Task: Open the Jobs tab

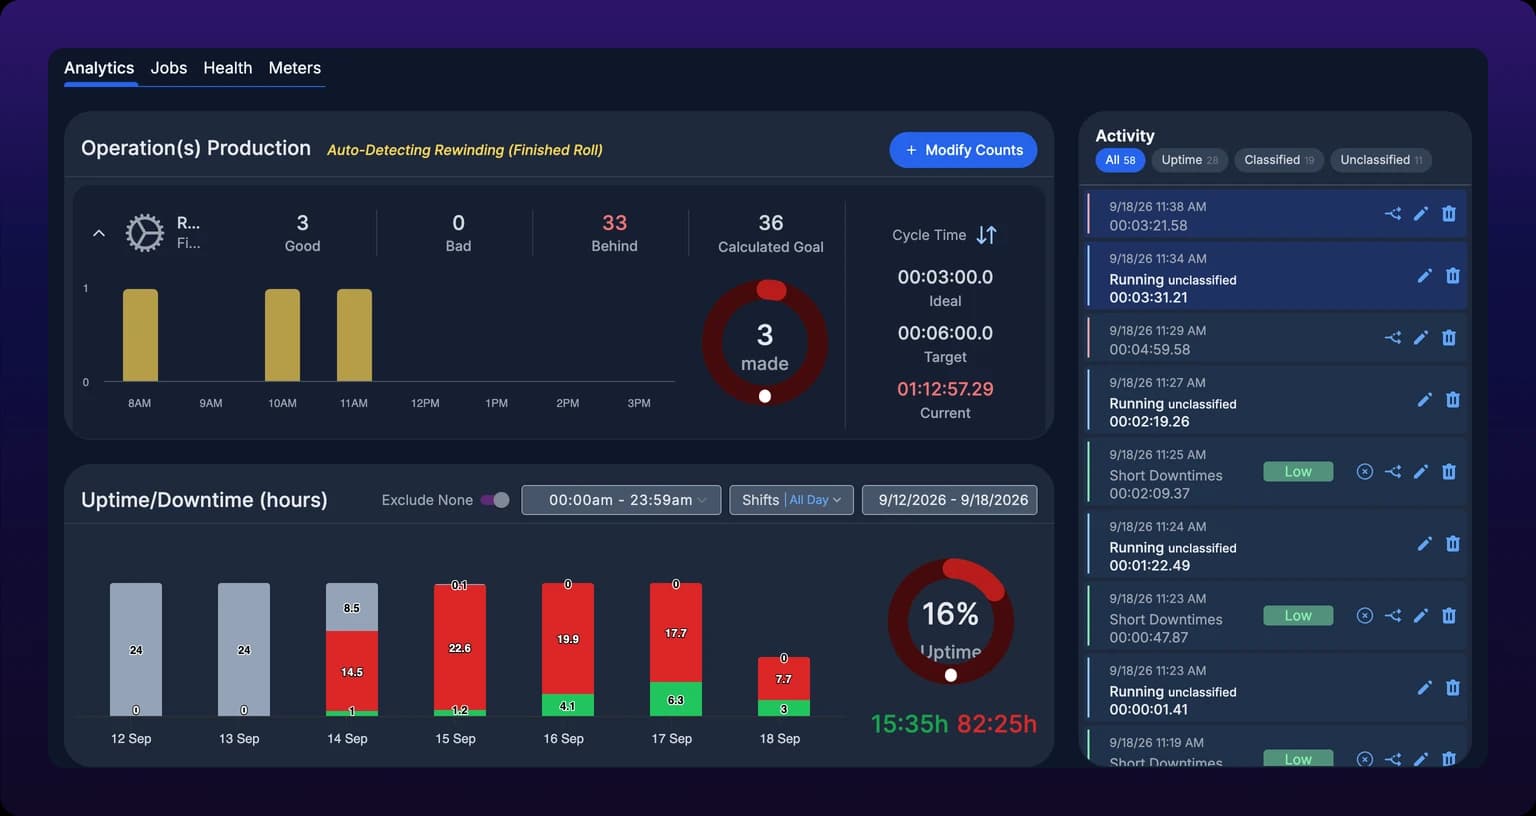Action: pyautogui.click(x=169, y=68)
